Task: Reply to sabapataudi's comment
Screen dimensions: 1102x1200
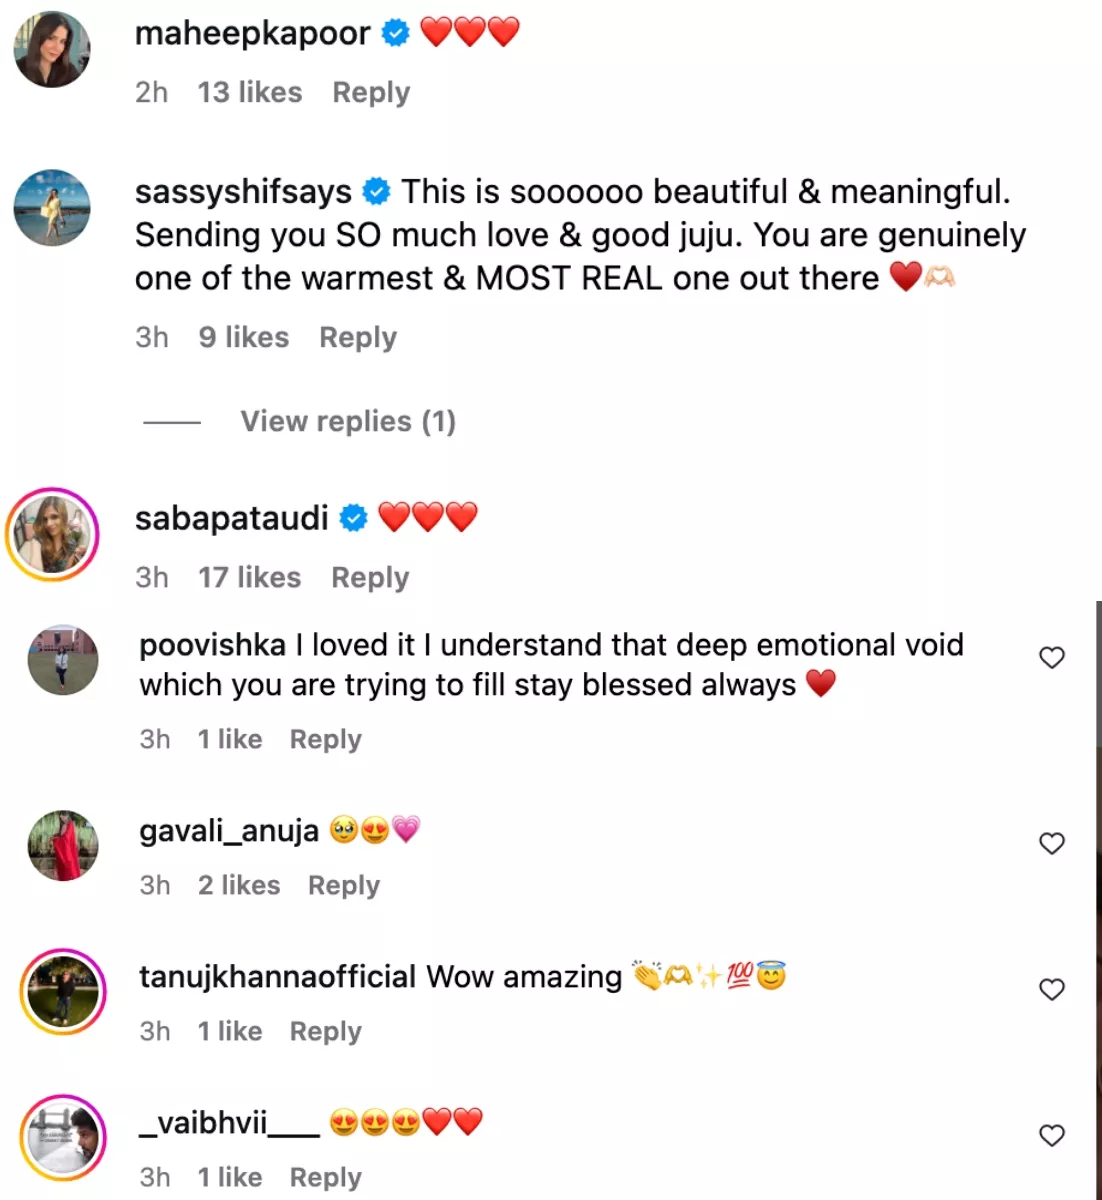Action: (x=370, y=578)
